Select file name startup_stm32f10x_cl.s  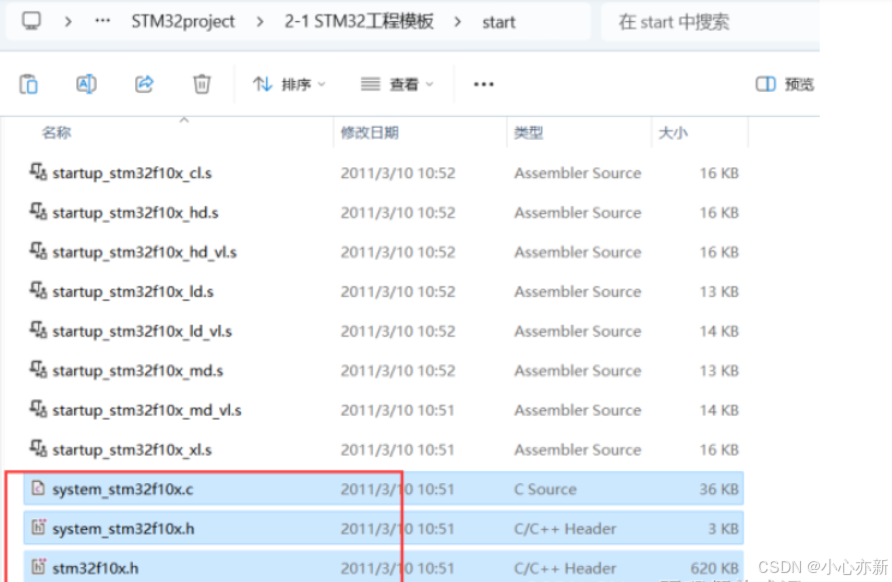coord(132,173)
